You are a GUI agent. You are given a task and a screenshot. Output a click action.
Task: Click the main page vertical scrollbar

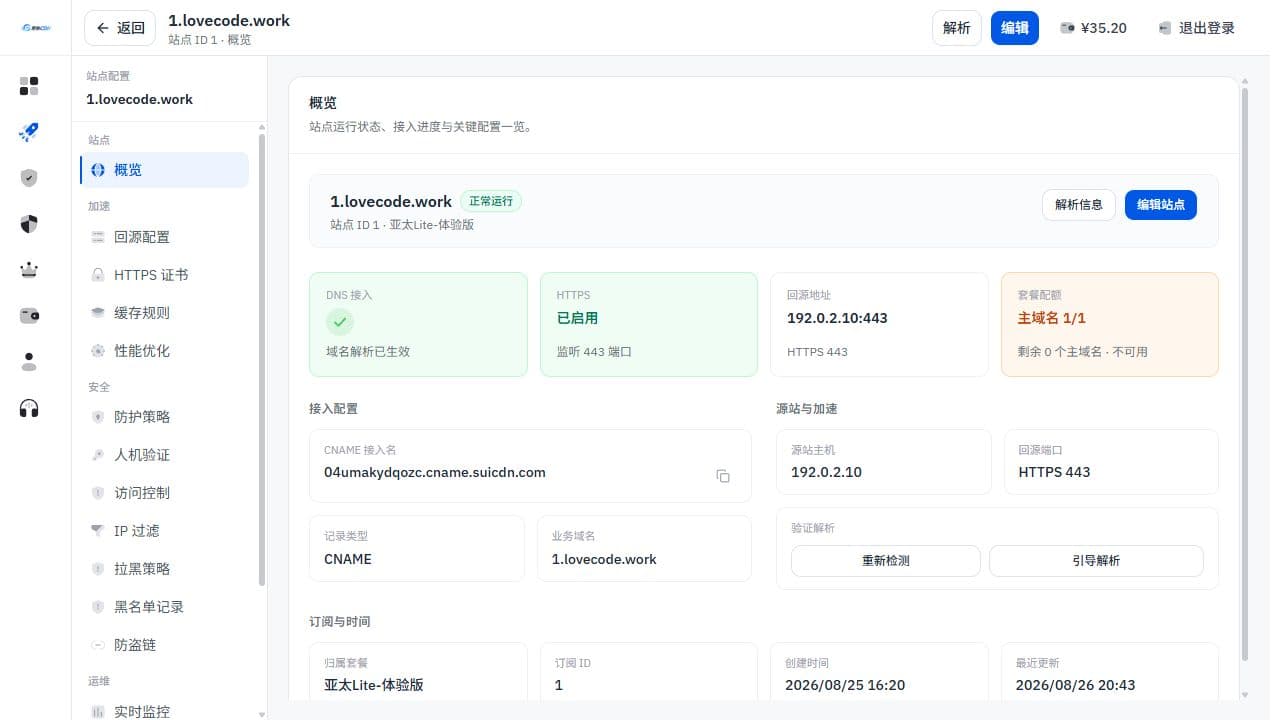(1245, 375)
